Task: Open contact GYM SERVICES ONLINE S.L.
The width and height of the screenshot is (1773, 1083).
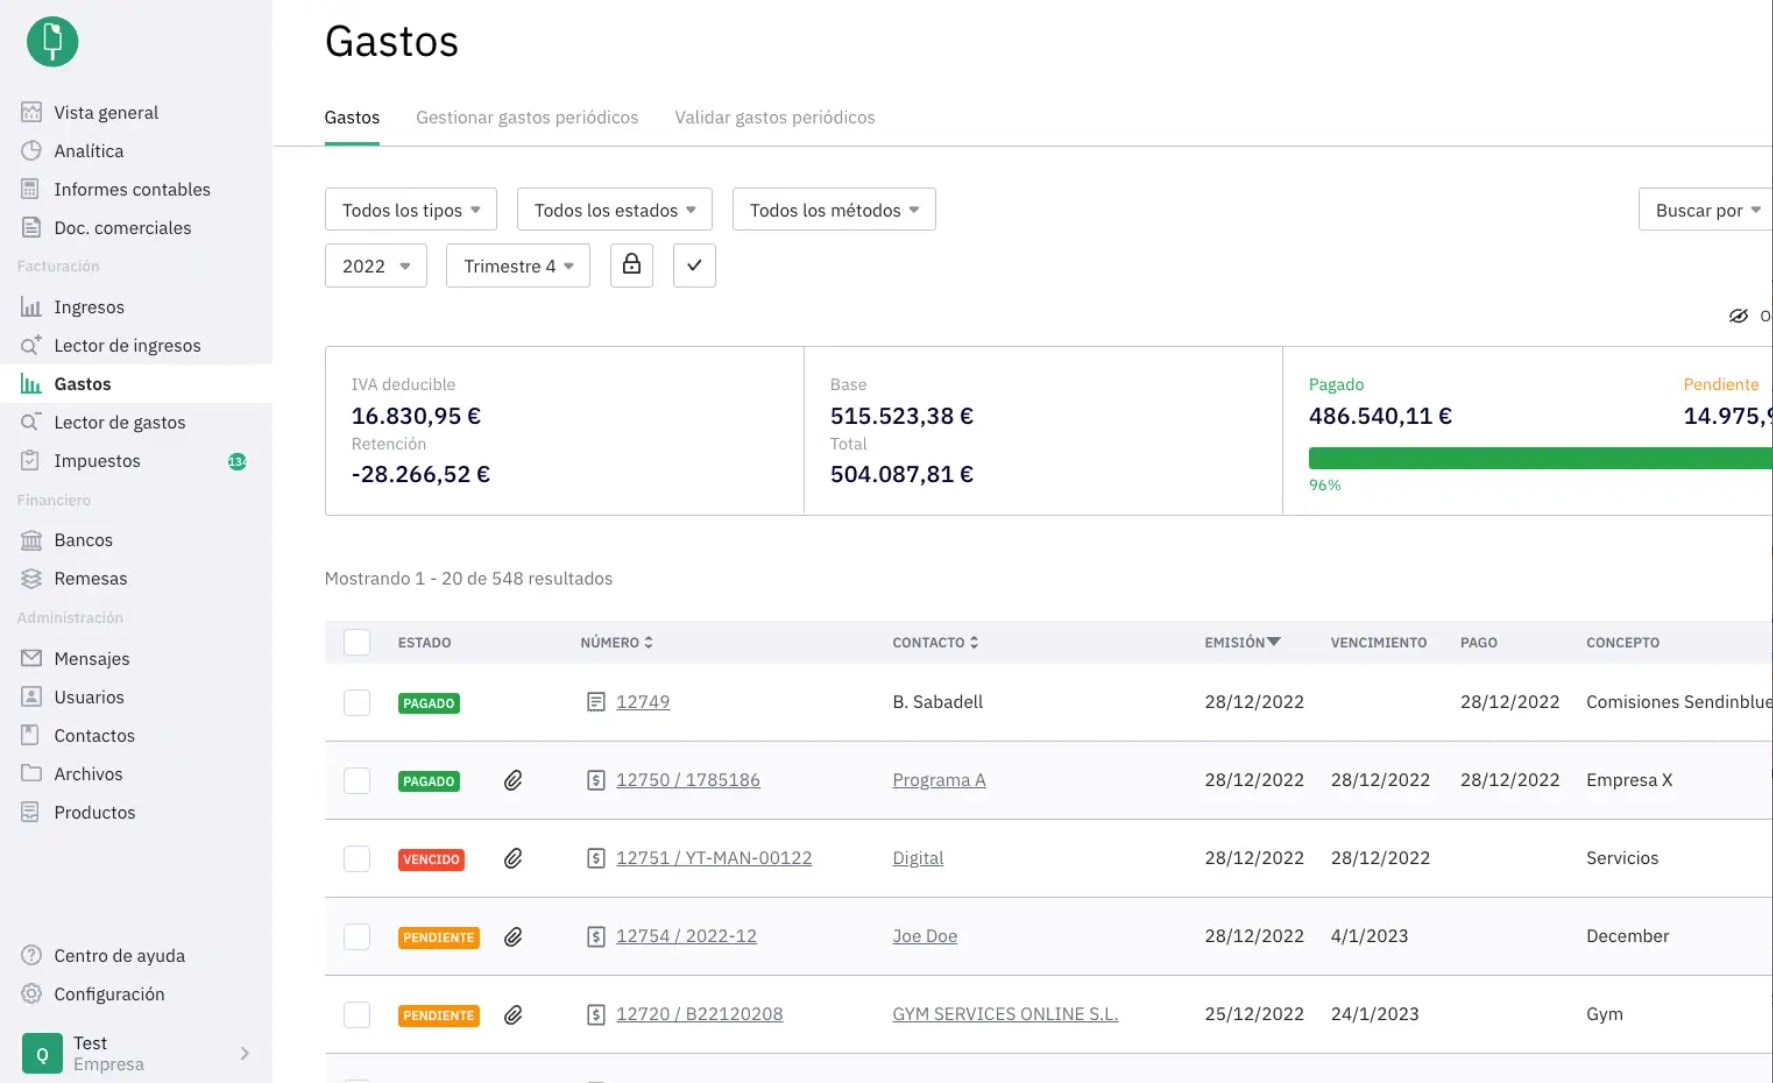Action: click(x=1005, y=1014)
